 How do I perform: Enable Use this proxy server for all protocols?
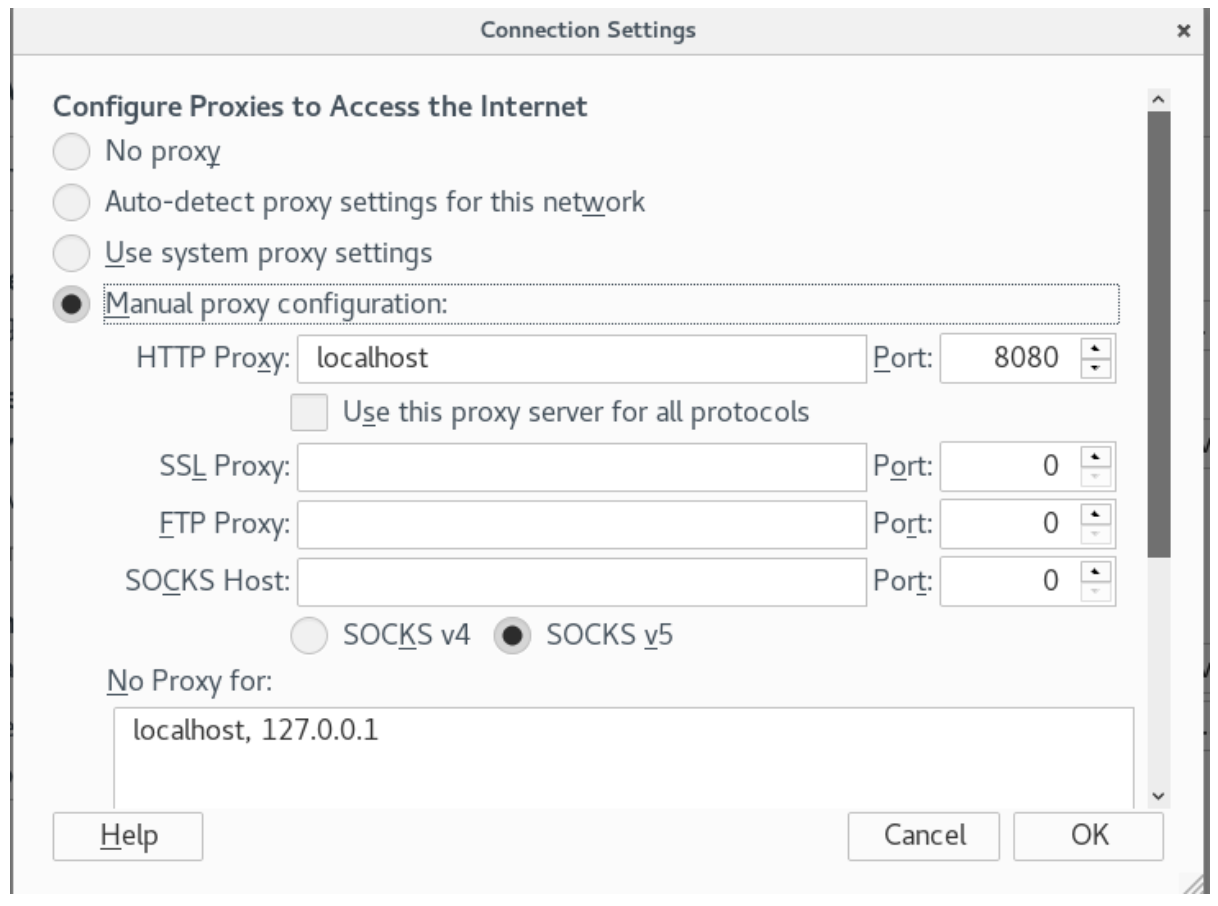(x=309, y=412)
